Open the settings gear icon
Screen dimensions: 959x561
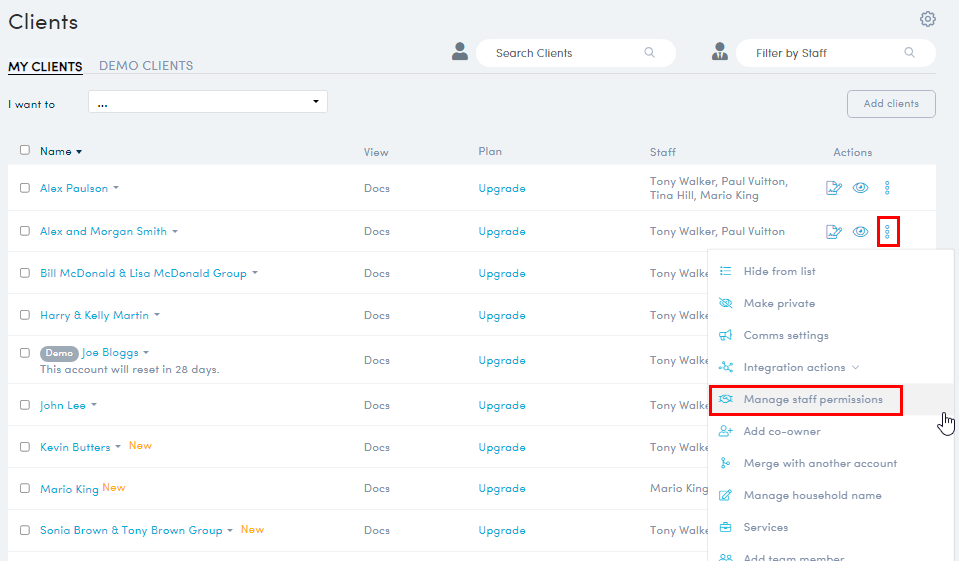tap(927, 19)
